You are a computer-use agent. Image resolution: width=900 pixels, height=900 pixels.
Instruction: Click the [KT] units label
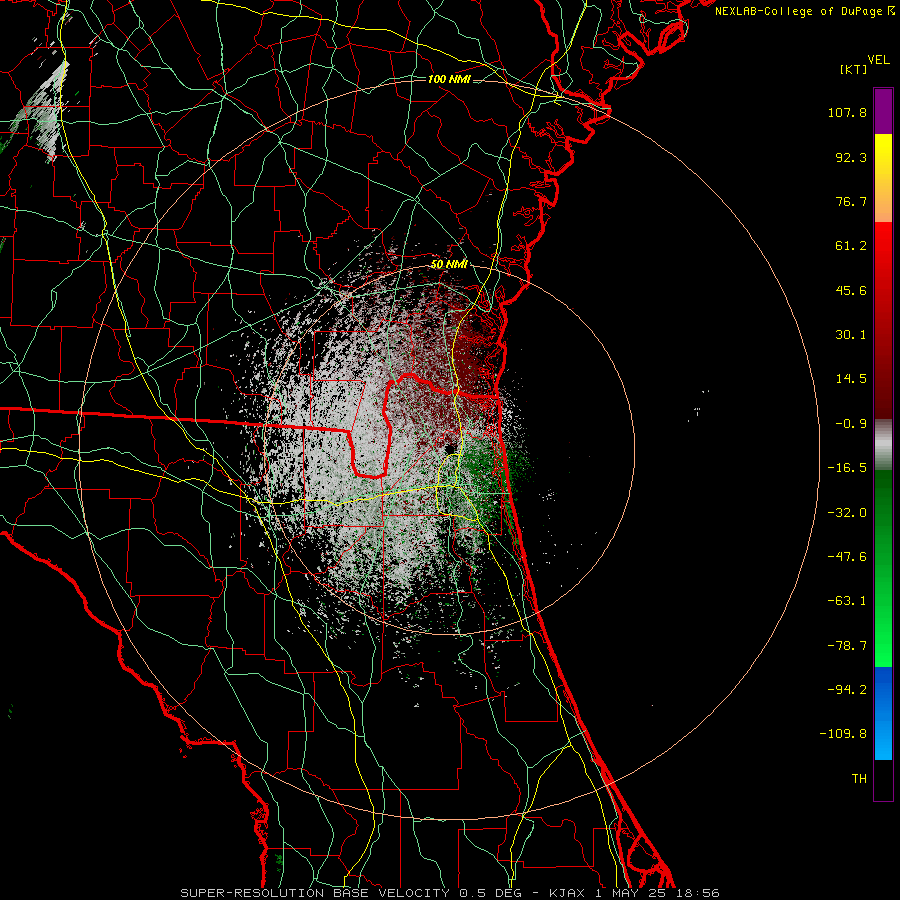tap(854, 69)
